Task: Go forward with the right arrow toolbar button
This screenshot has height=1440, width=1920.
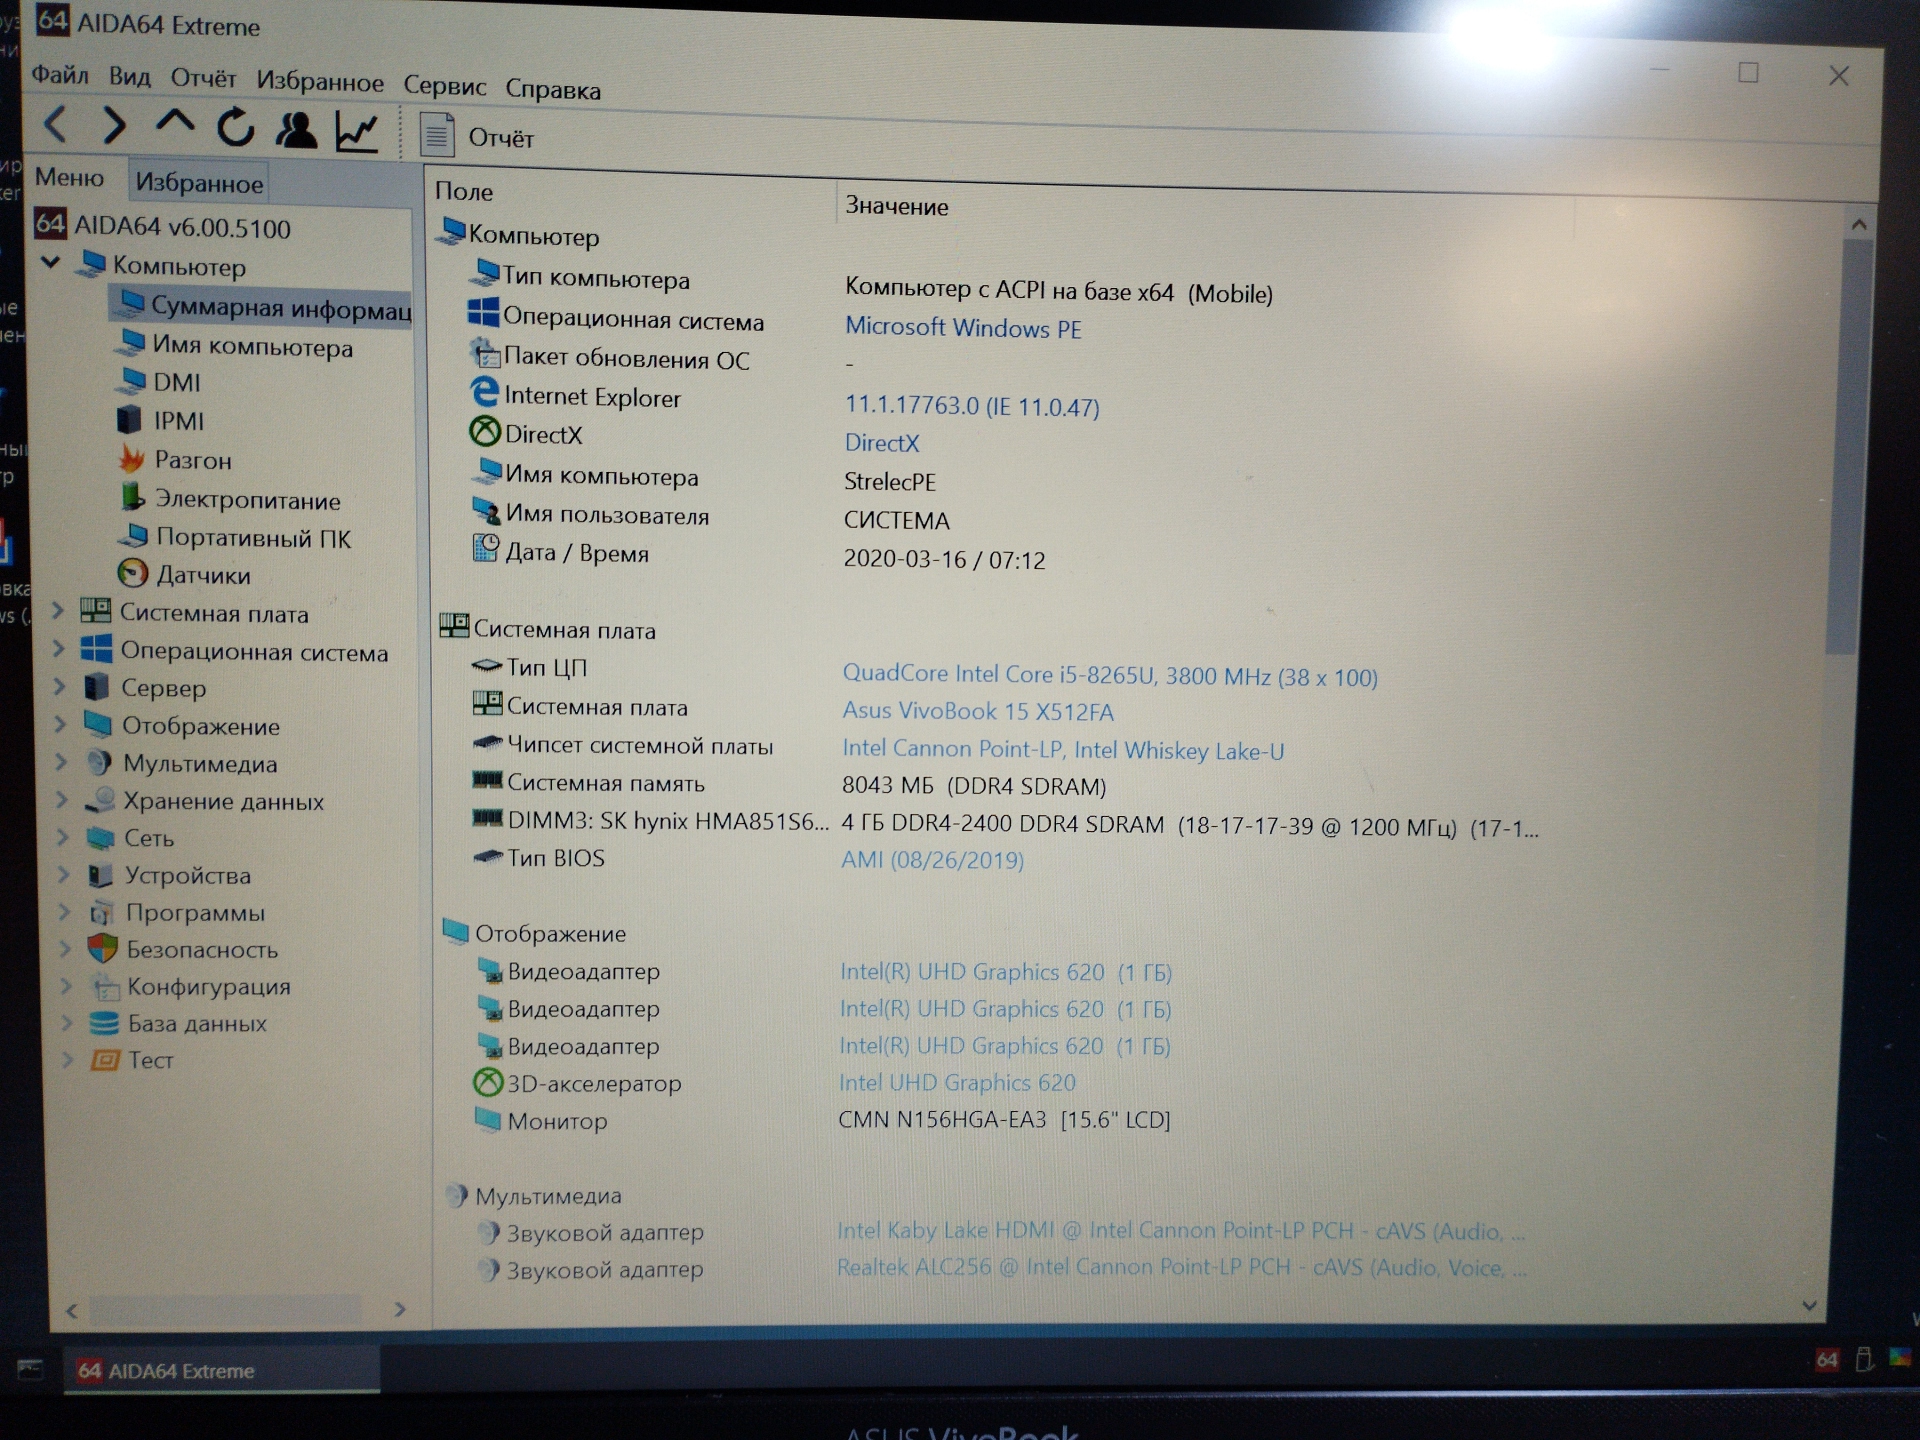Action: click(x=114, y=126)
